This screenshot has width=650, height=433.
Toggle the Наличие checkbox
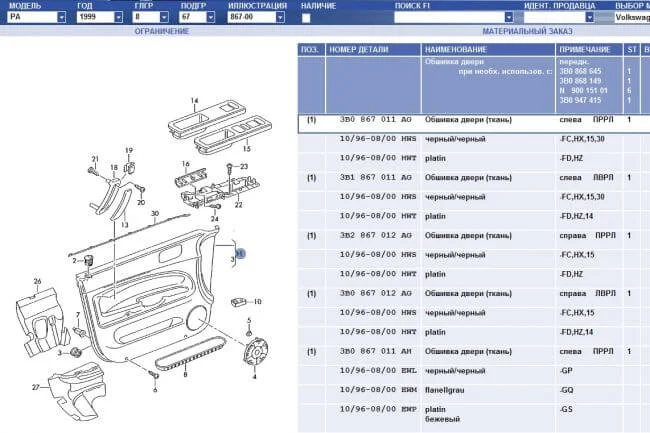pos(306,18)
